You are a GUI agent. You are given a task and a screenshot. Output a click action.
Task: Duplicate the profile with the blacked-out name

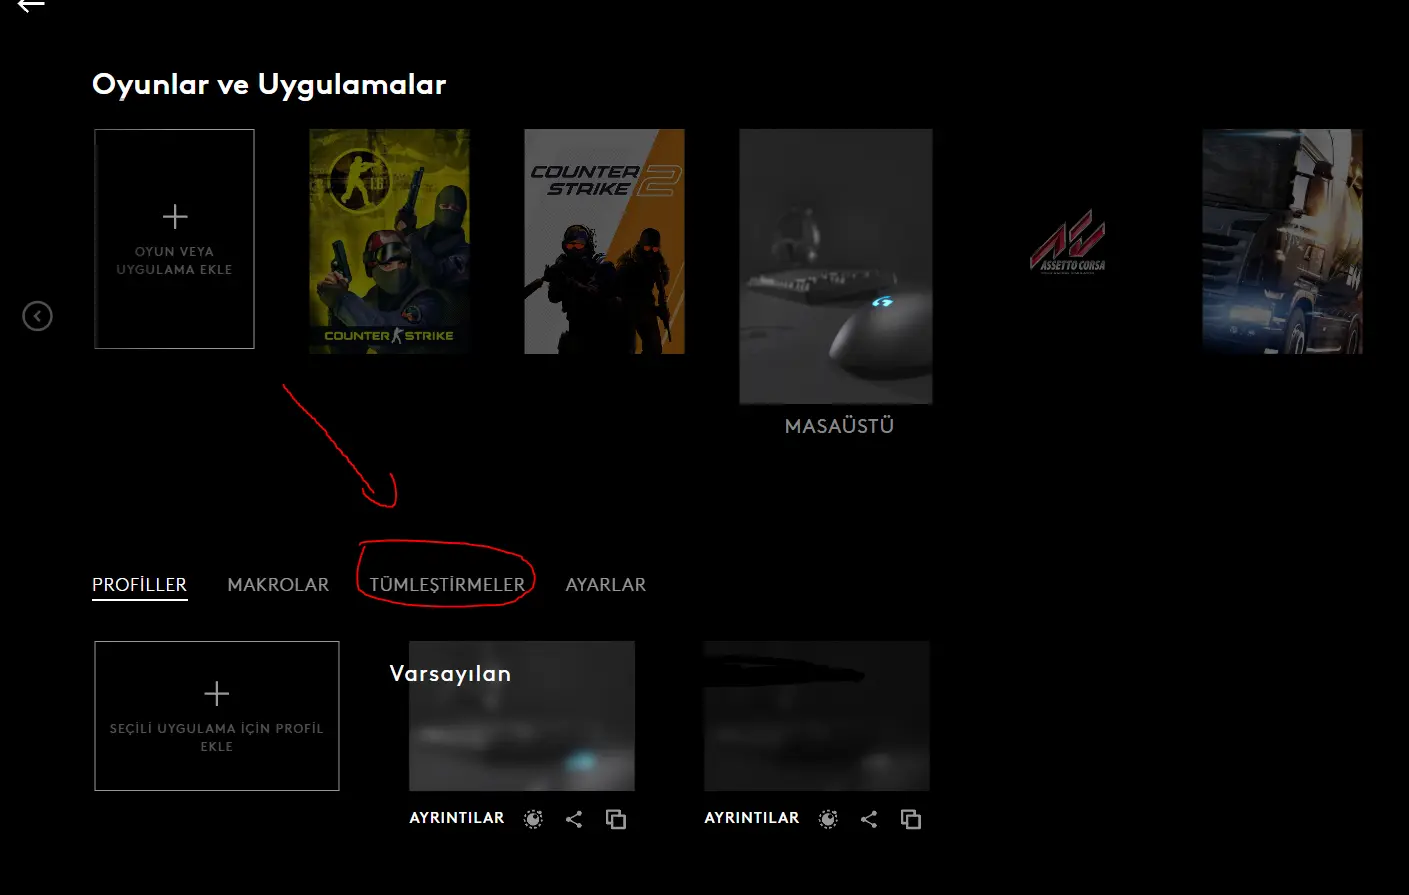(911, 819)
